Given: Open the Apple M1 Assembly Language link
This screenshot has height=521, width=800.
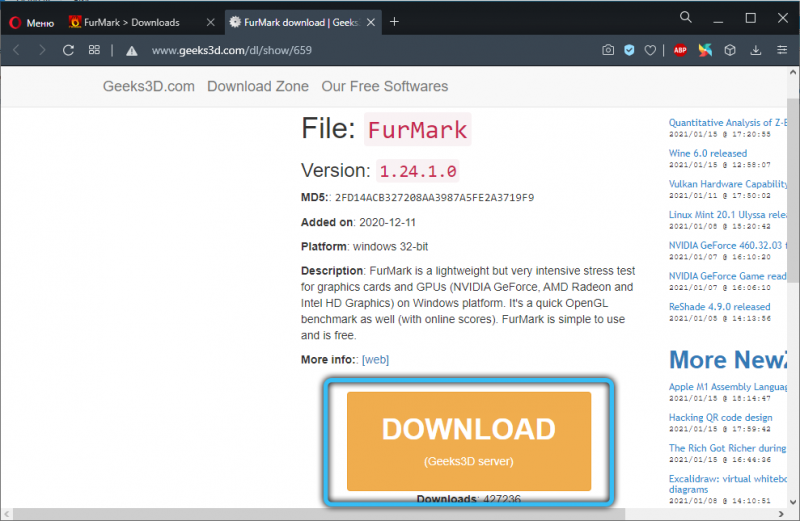Looking at the screenshot, I should [728, 387].
